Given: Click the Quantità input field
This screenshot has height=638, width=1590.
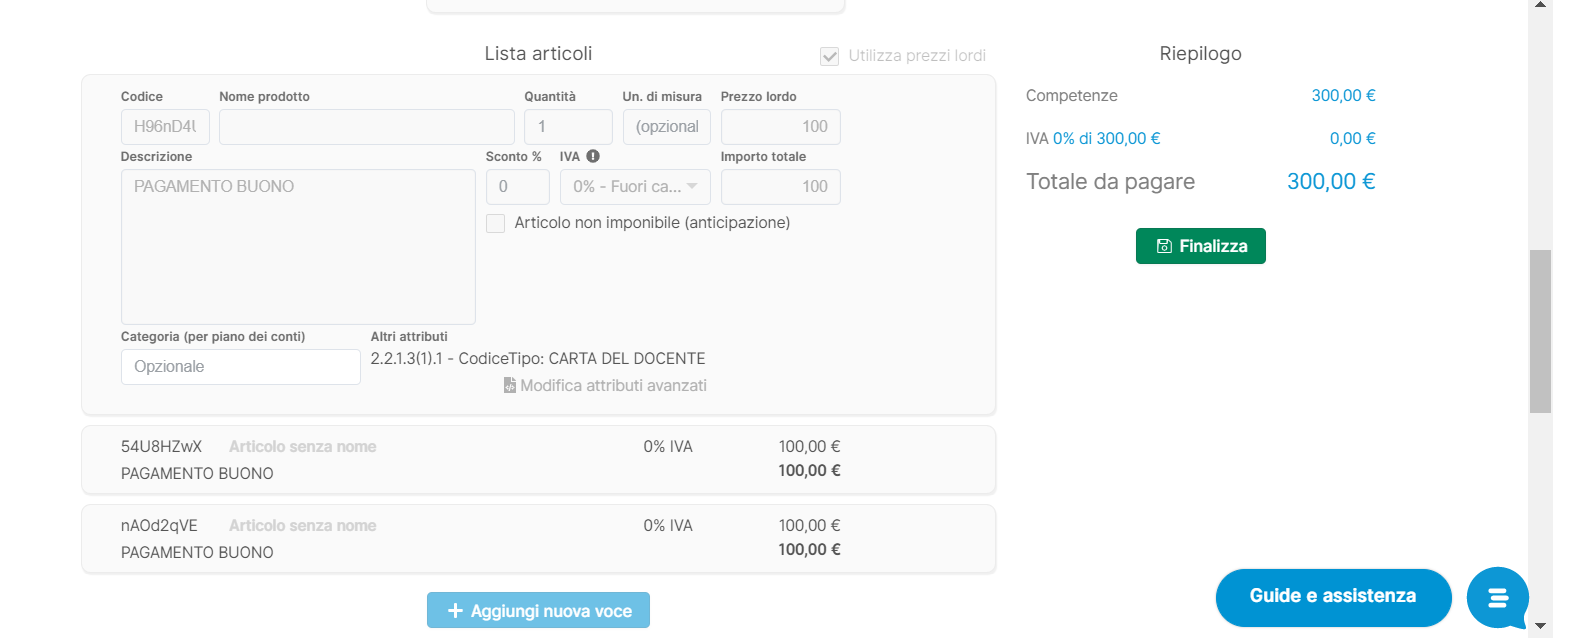Looking at the screenshot, I should click(568, 127).
